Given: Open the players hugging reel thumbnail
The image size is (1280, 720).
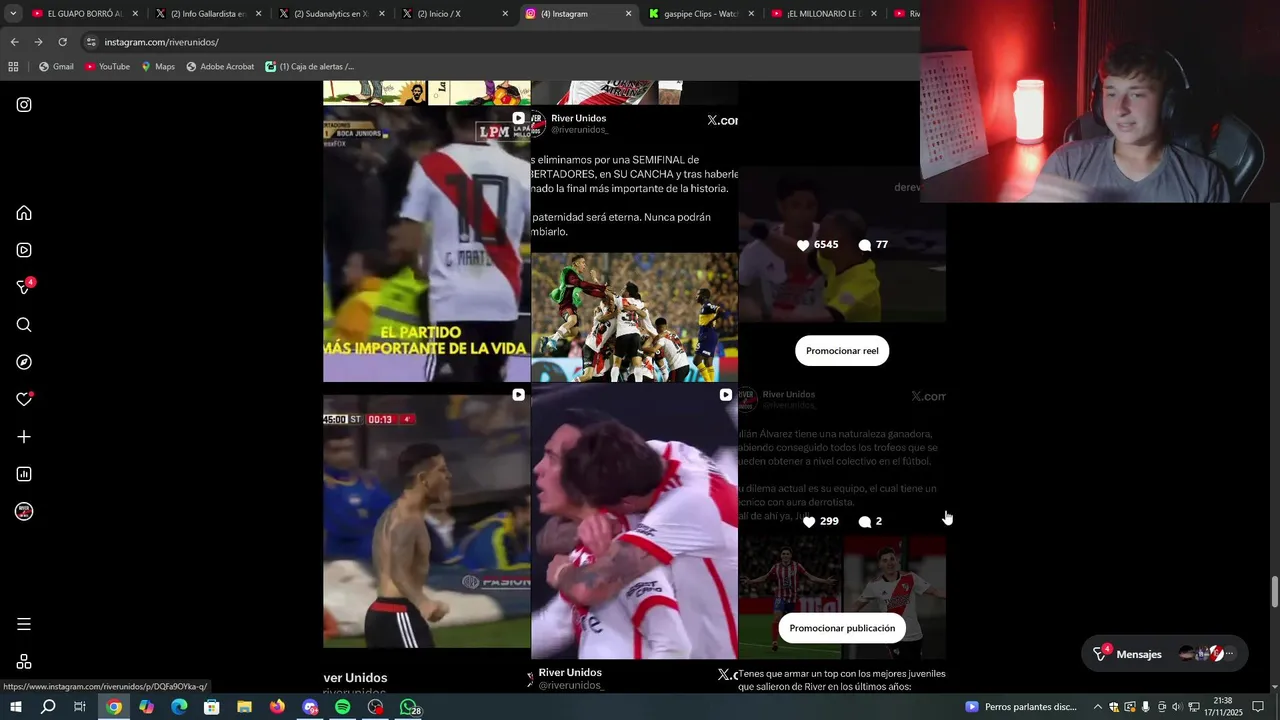Looking at the screenshot, I should (634, 521).
